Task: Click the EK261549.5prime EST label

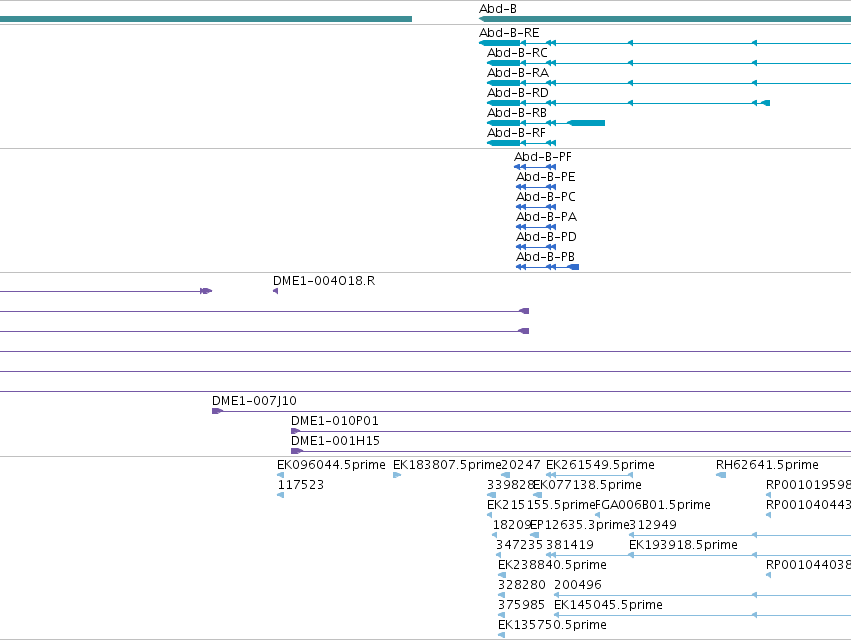Action: point(600,465)
